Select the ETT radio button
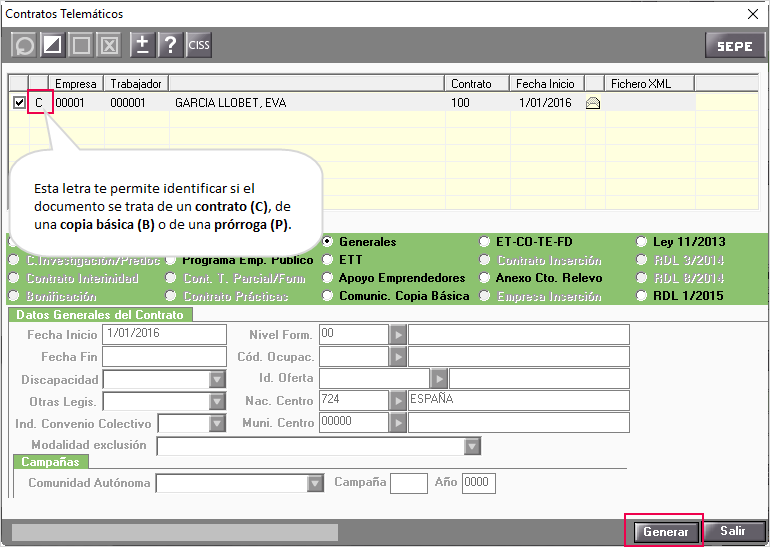 coord(328,260)
